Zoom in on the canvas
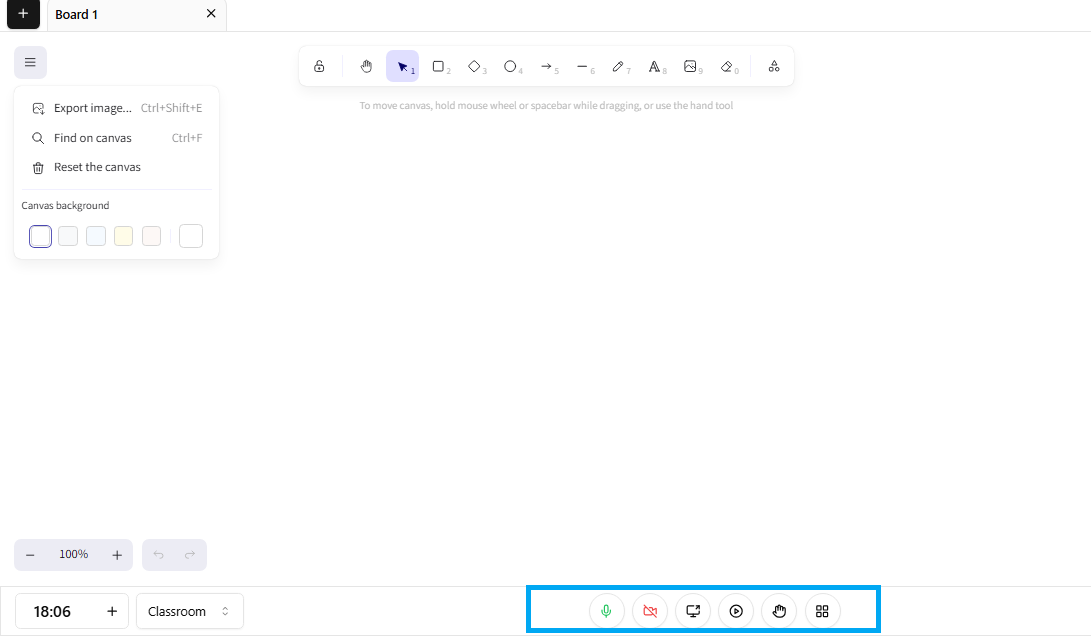1091x636 pixels. coord(117,555)
